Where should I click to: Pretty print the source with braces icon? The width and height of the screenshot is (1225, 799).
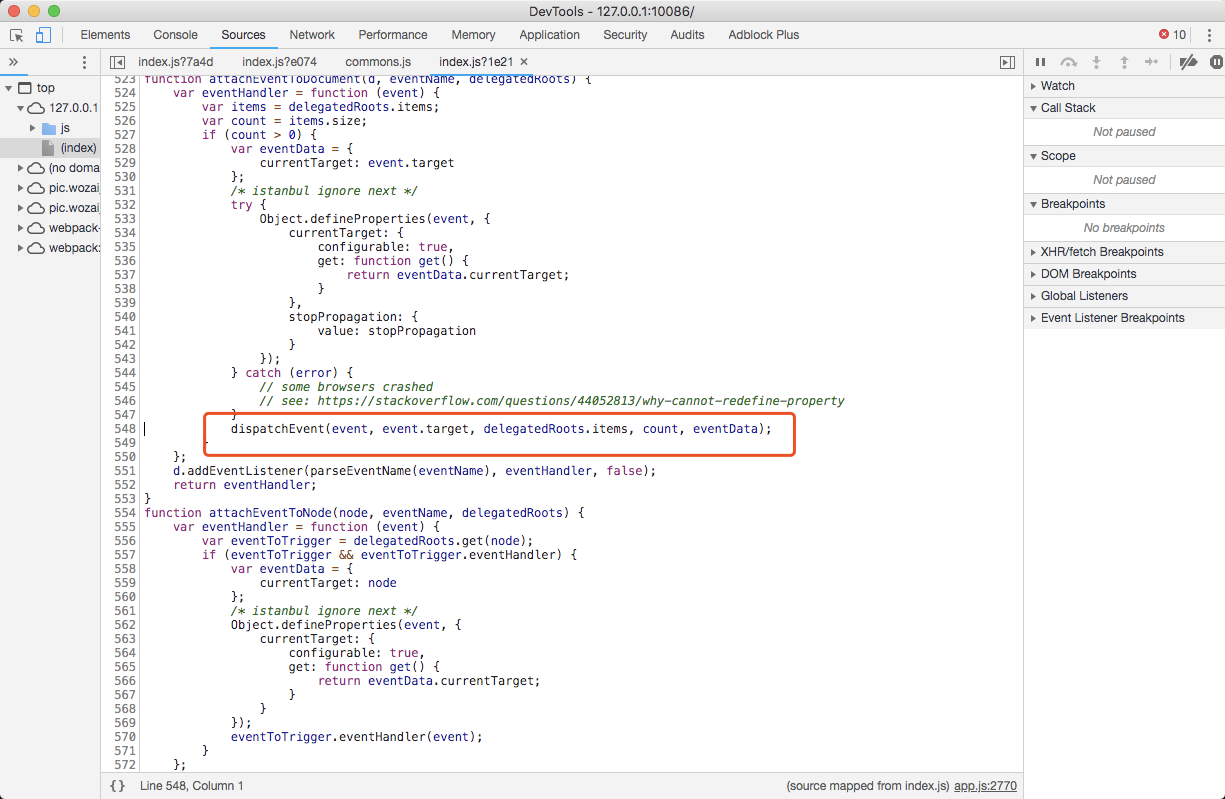pyautogui.click(x=117, y=786)
